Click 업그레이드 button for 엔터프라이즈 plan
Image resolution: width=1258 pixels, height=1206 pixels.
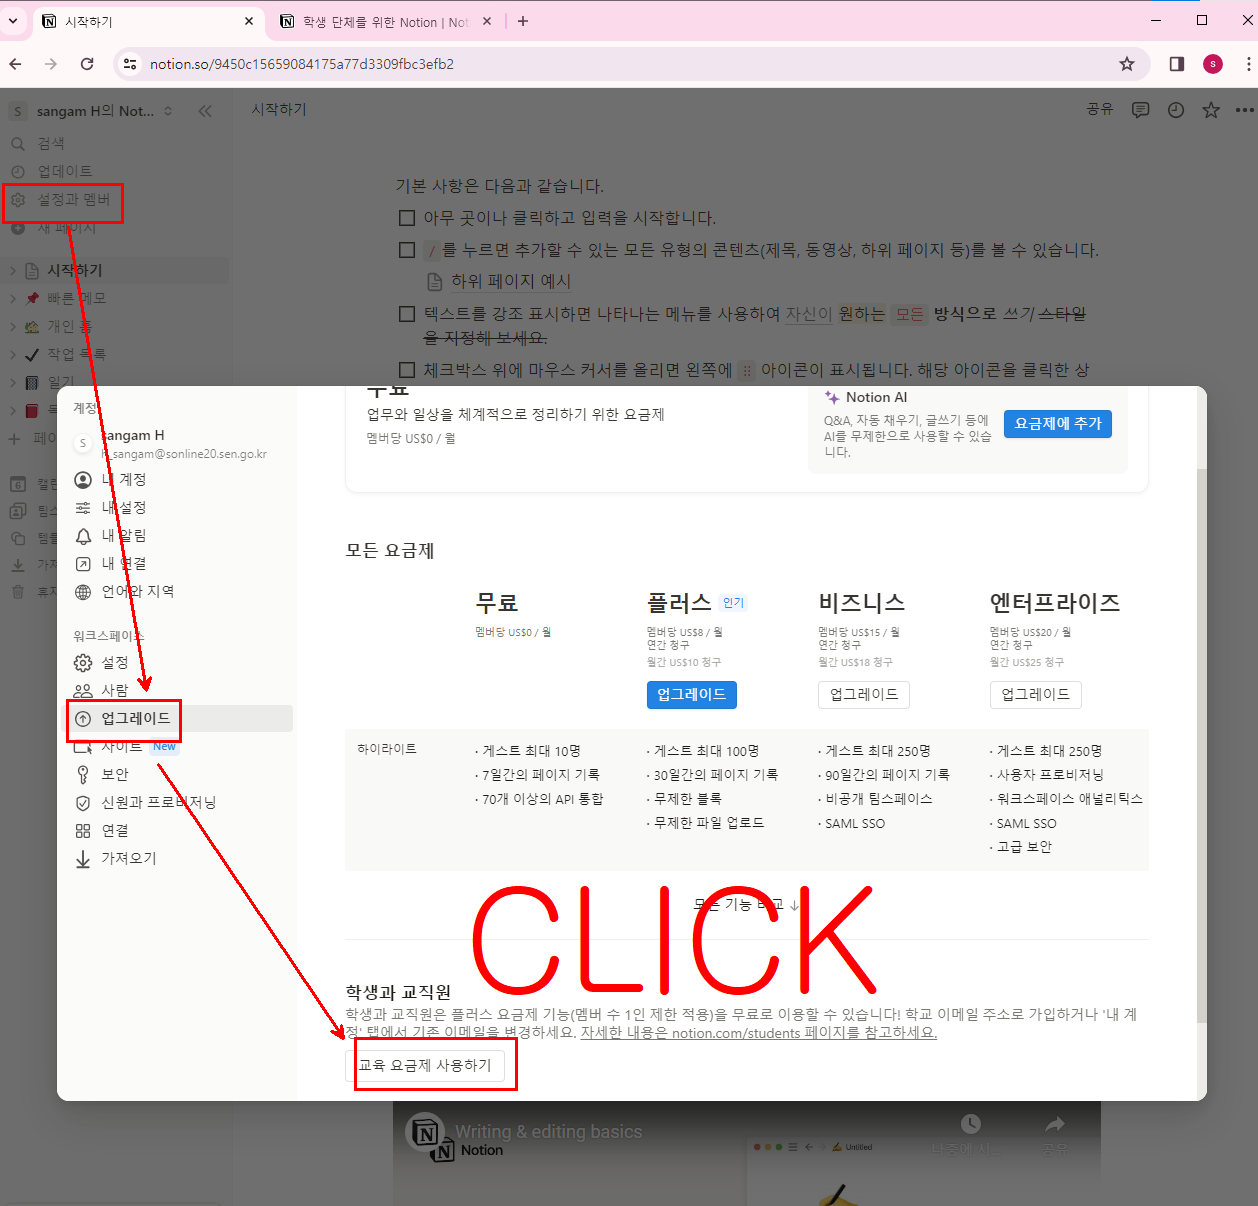(1036, 695)
